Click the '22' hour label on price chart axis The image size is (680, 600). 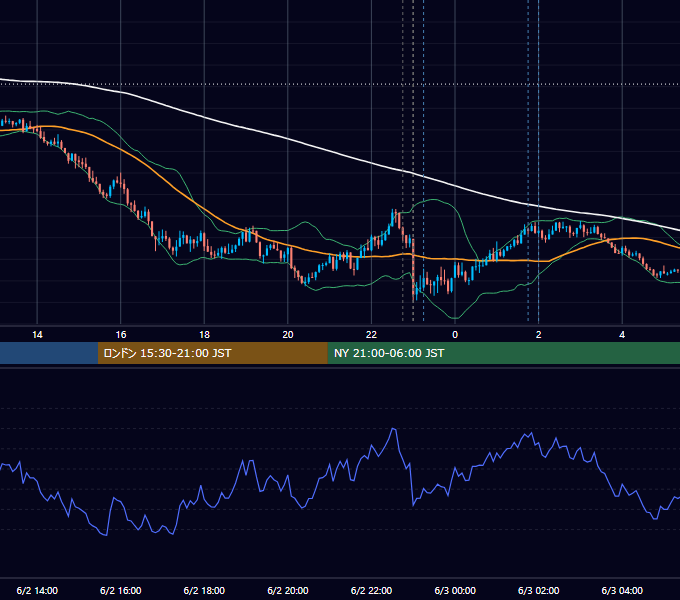(371, 335)
